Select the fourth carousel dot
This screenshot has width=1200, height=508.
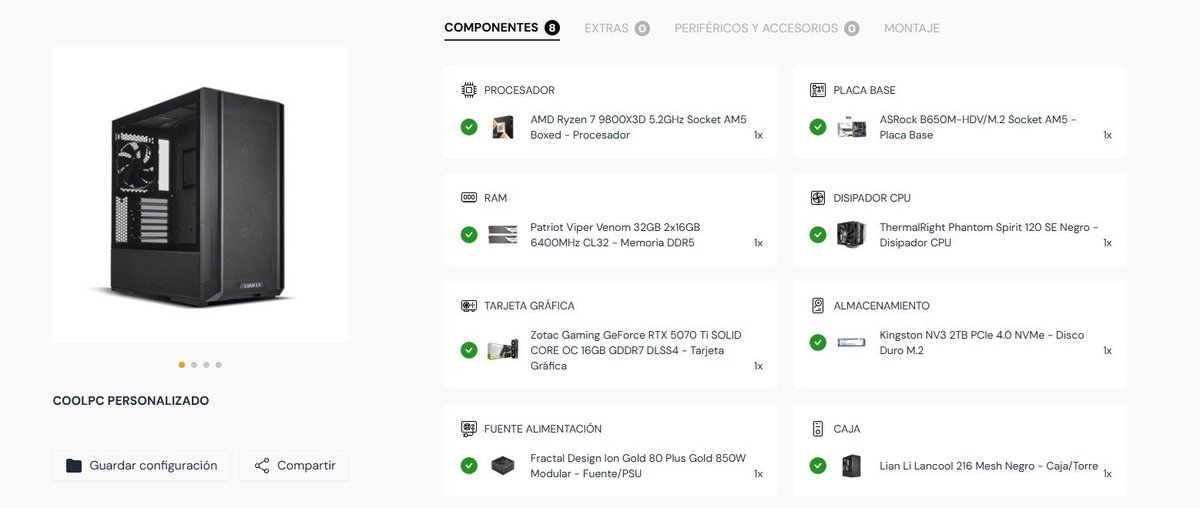(219, 365)
